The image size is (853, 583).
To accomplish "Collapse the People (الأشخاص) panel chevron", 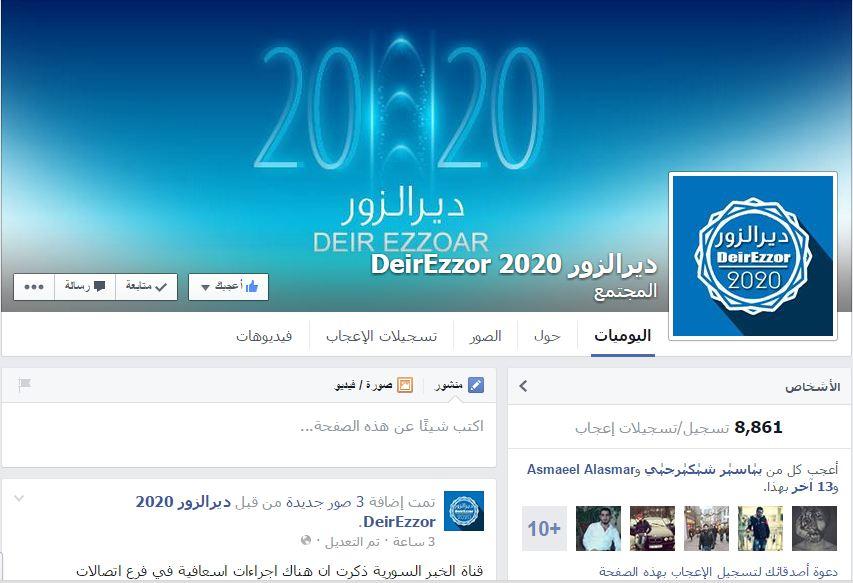I will click(x=523, y=386).
